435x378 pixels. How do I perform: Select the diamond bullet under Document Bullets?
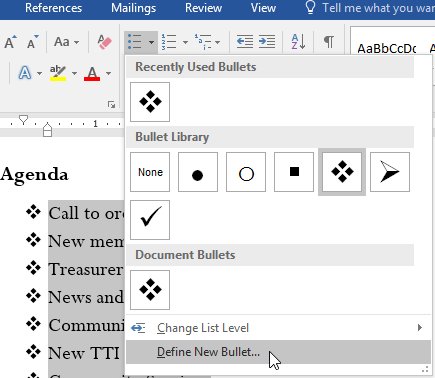click(x=150, y=290)
